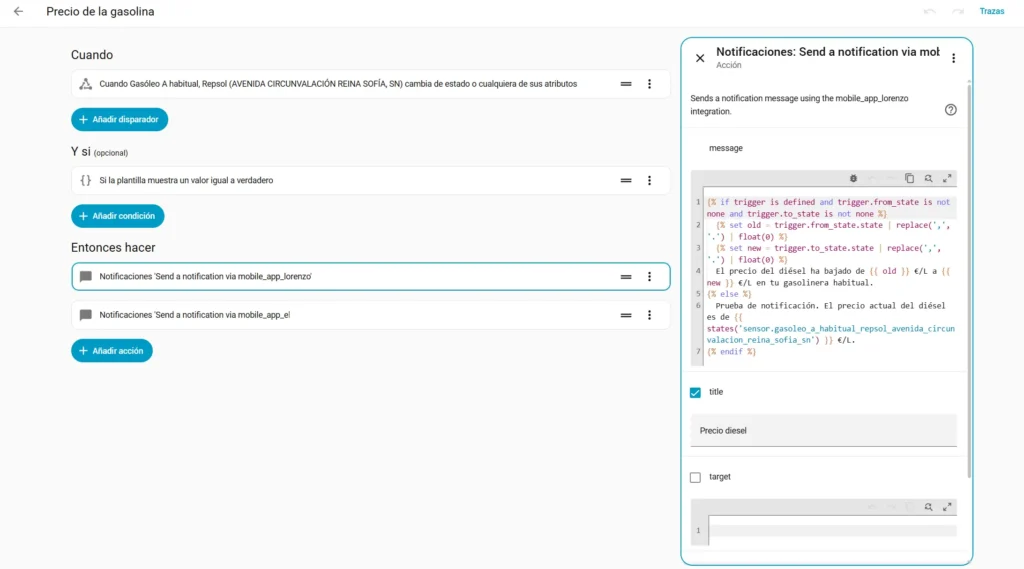The width and height of the screenshot is (1024, 569).
Task: Open the side panel three-dot menu
Action: point(953,58)
